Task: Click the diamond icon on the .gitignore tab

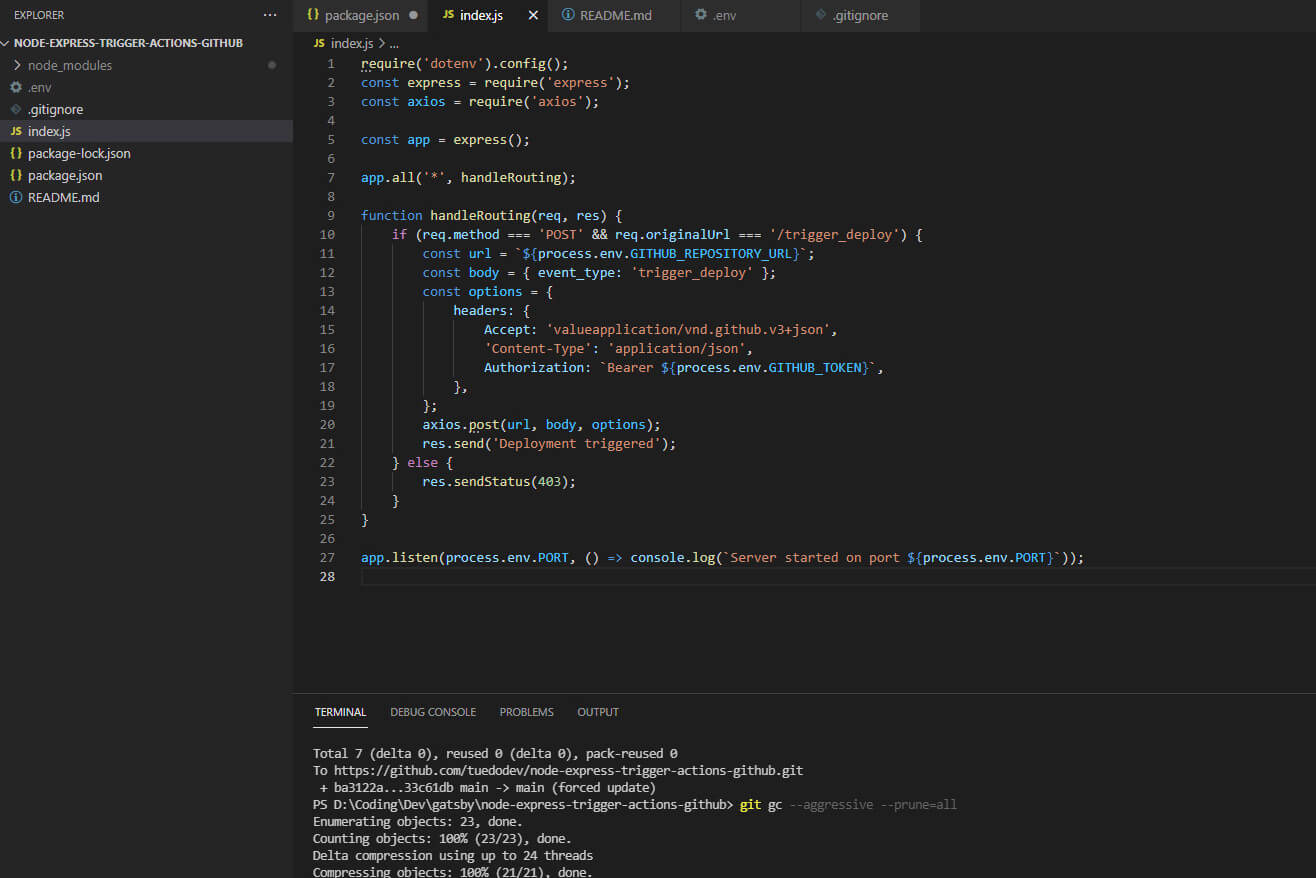Action: pyautogui.click(x=821, y=15)
